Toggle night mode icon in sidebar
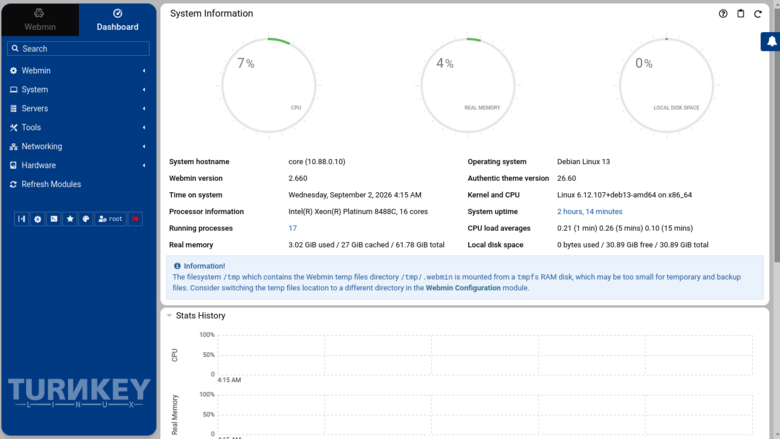The image size is (780, 439). pos(37,219)
